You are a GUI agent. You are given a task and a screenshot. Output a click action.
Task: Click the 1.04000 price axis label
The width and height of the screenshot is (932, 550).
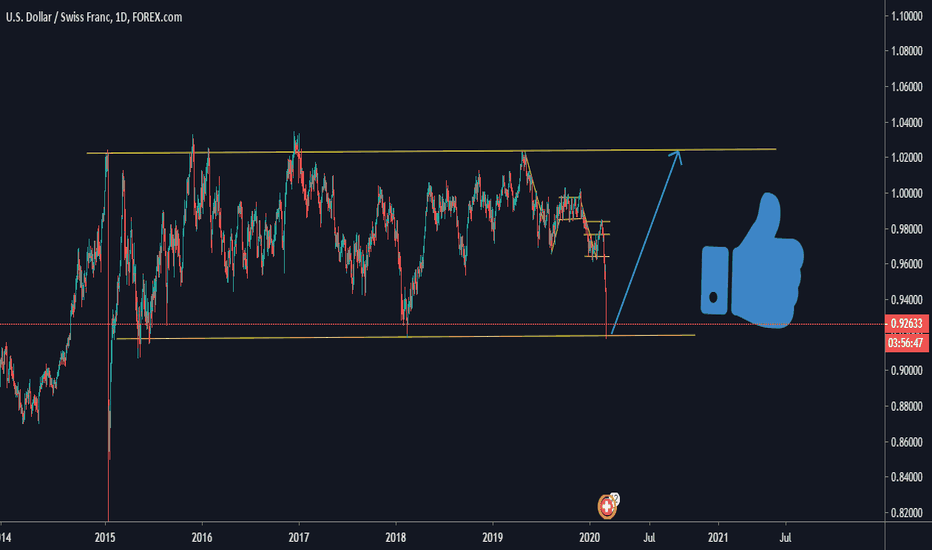pos(906,122)
